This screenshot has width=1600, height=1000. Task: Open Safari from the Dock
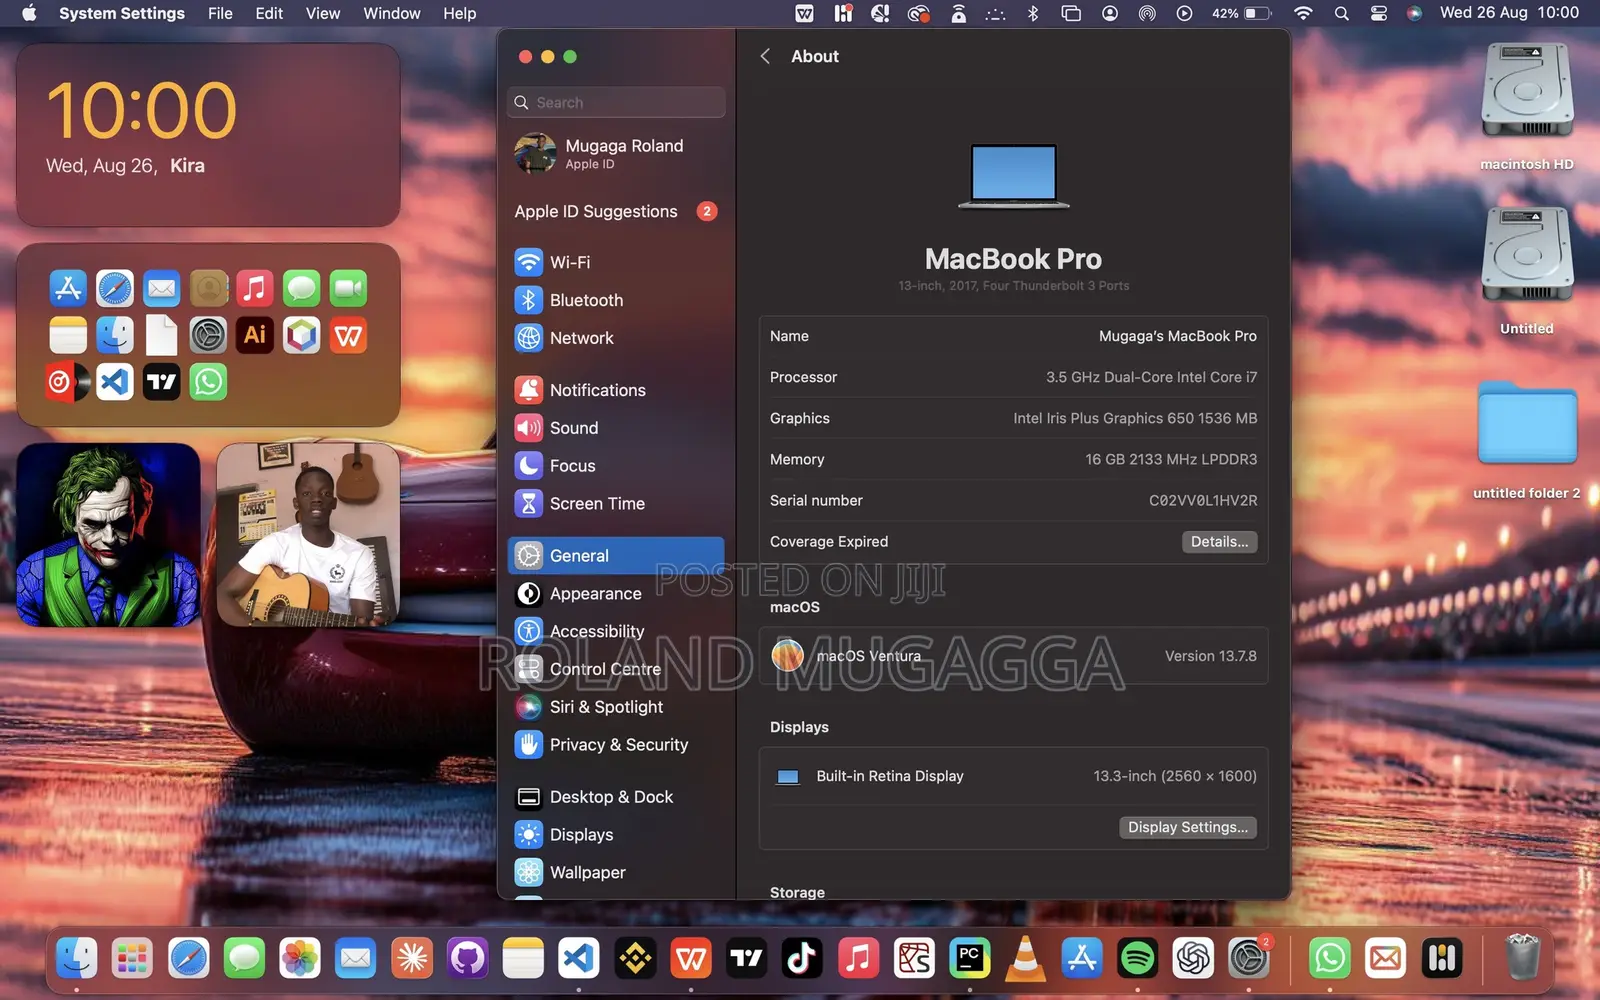click(x=189, y=959)
